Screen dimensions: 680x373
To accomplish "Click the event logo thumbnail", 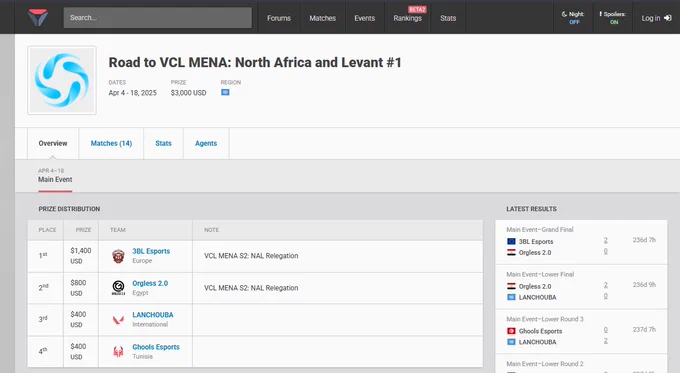I will 62,81.
